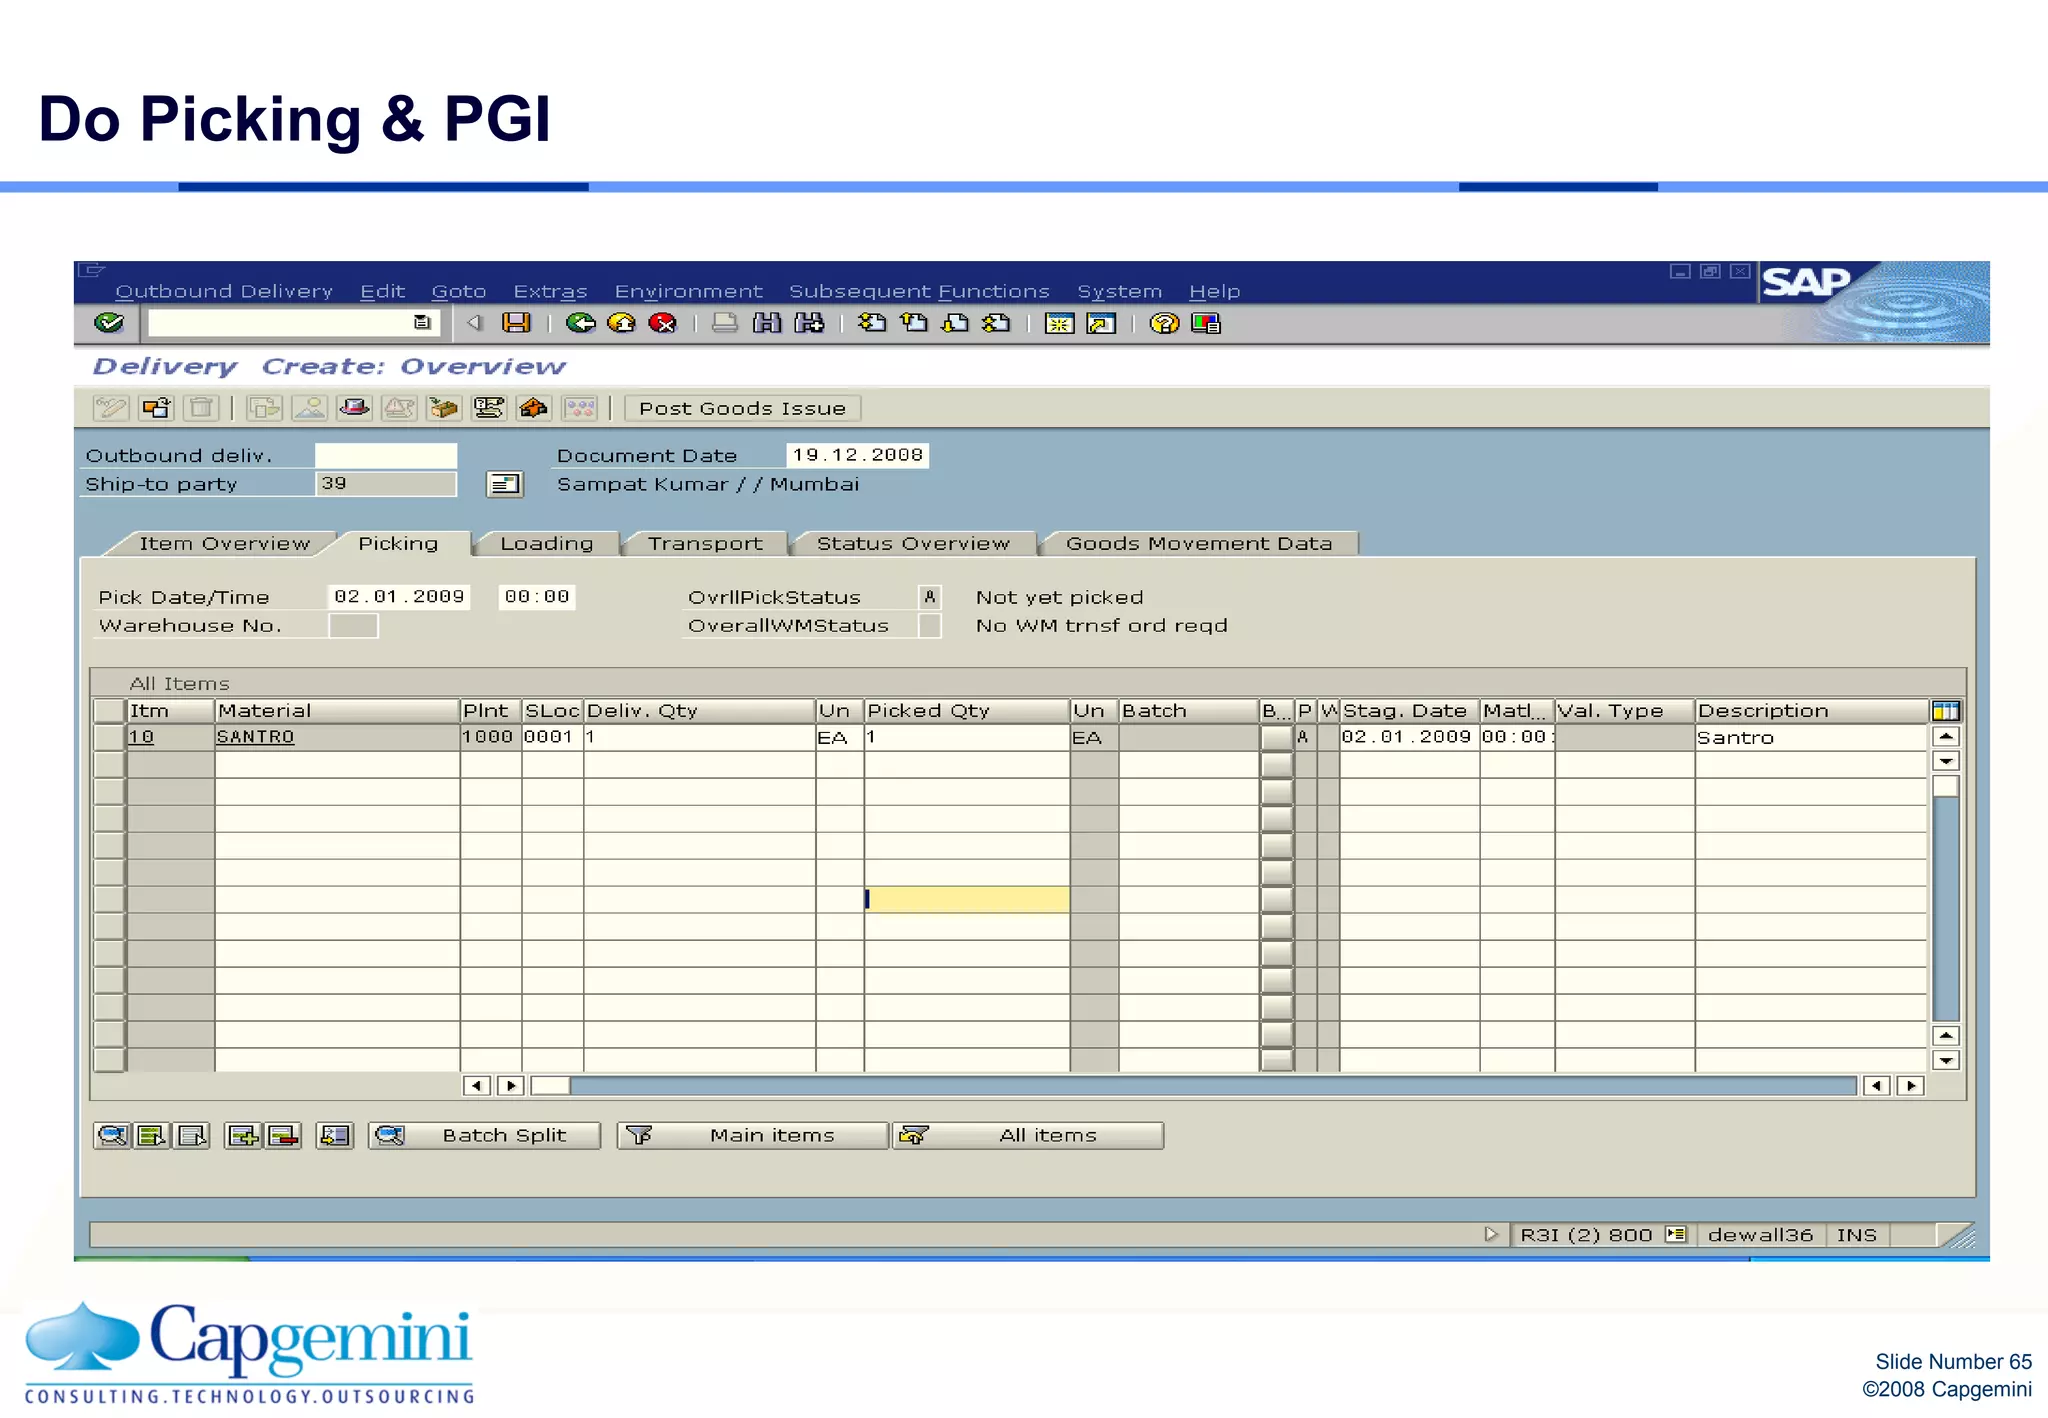Click the First Page navigation icon
Viewport: 2048px width, 1418px height.
click(872, 323)
